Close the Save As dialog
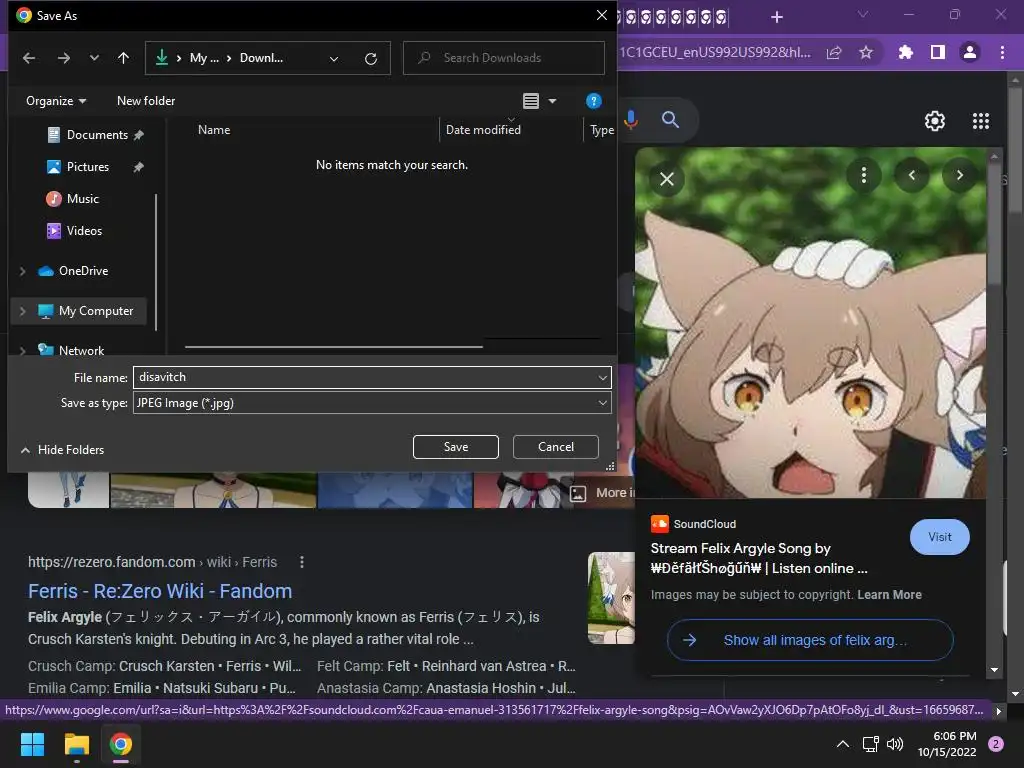Screen dimensions: 1024x768 point(601,15)
